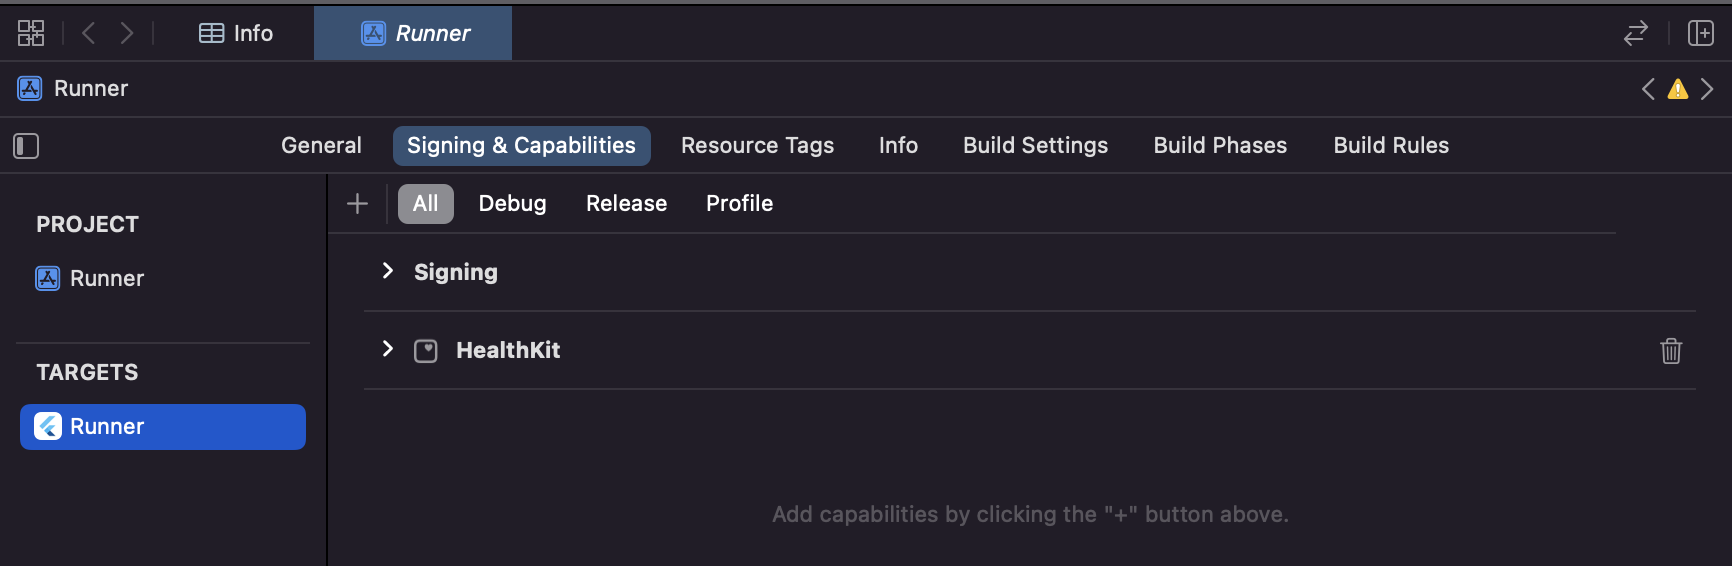Expand the HealthKit capability section
Viewport: 1732px width, 566px height.
[x=388, y=349]
